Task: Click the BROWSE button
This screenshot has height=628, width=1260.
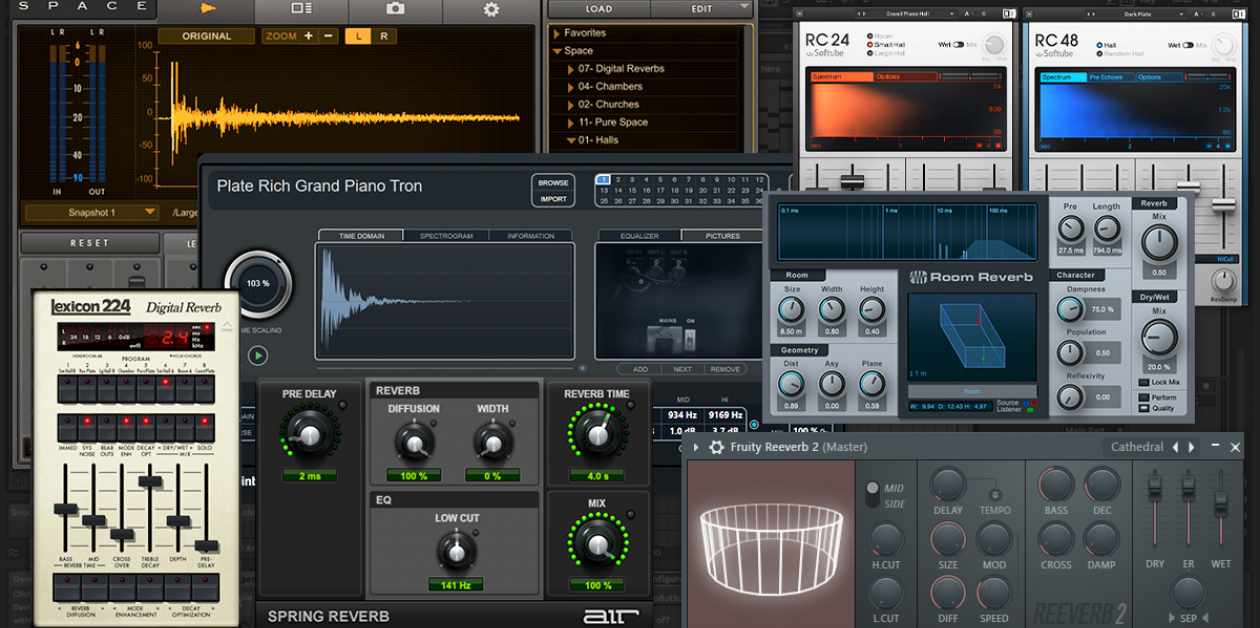Action: pyautogui.click(x=553, y=183)
